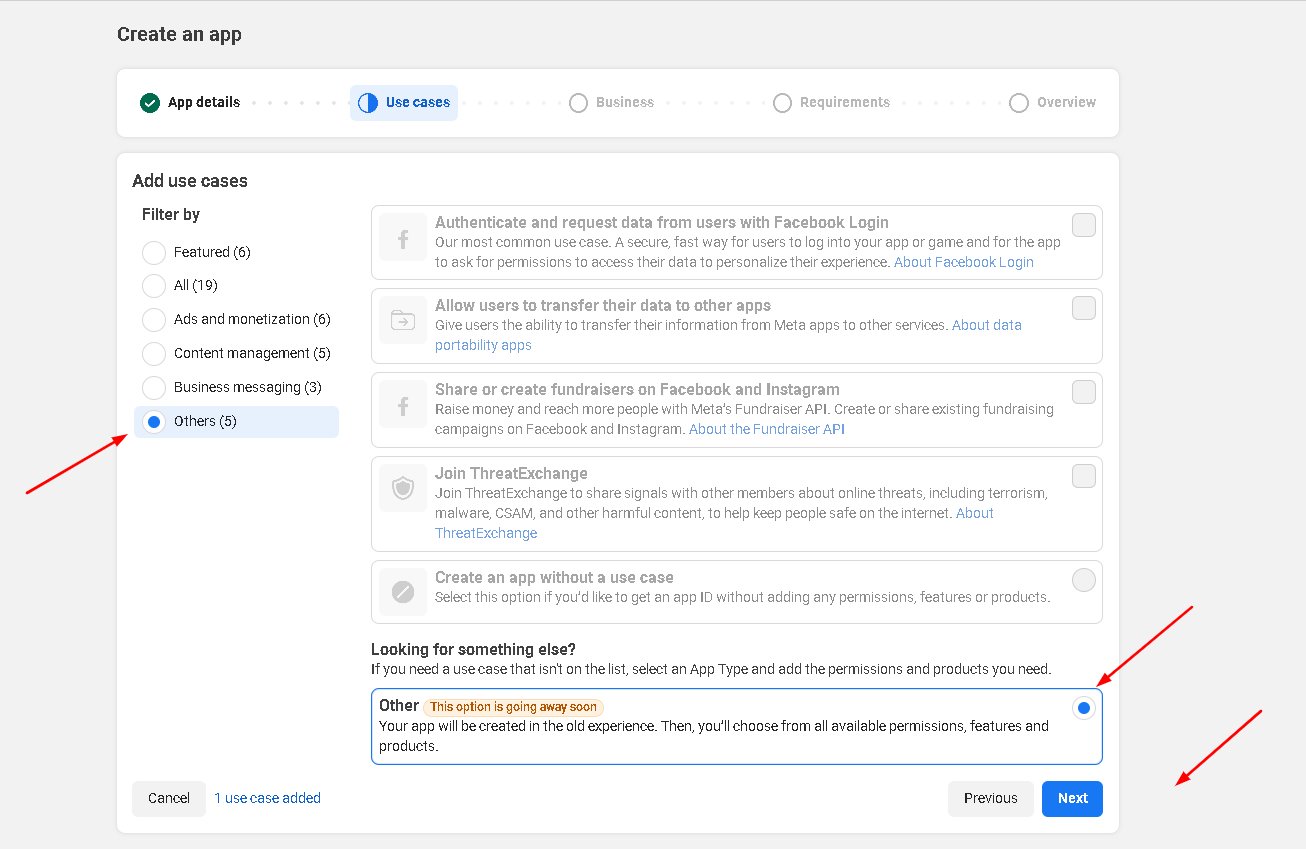The height and width of the screenshot is (849, 1306).
Task: Open the About Facebook Login link
Action: coord(963,262)
